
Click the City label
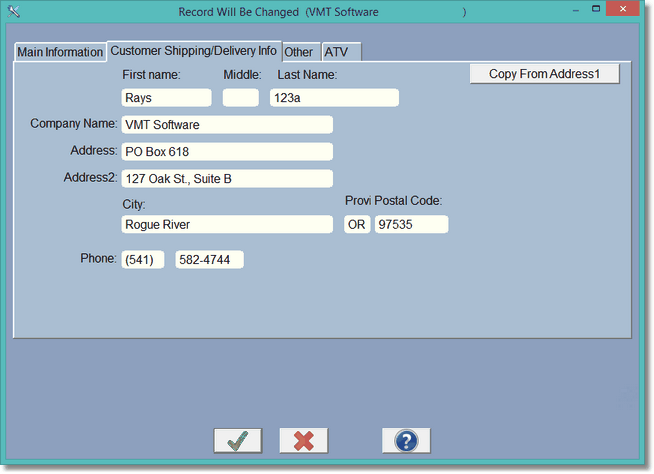click(134, 204)
